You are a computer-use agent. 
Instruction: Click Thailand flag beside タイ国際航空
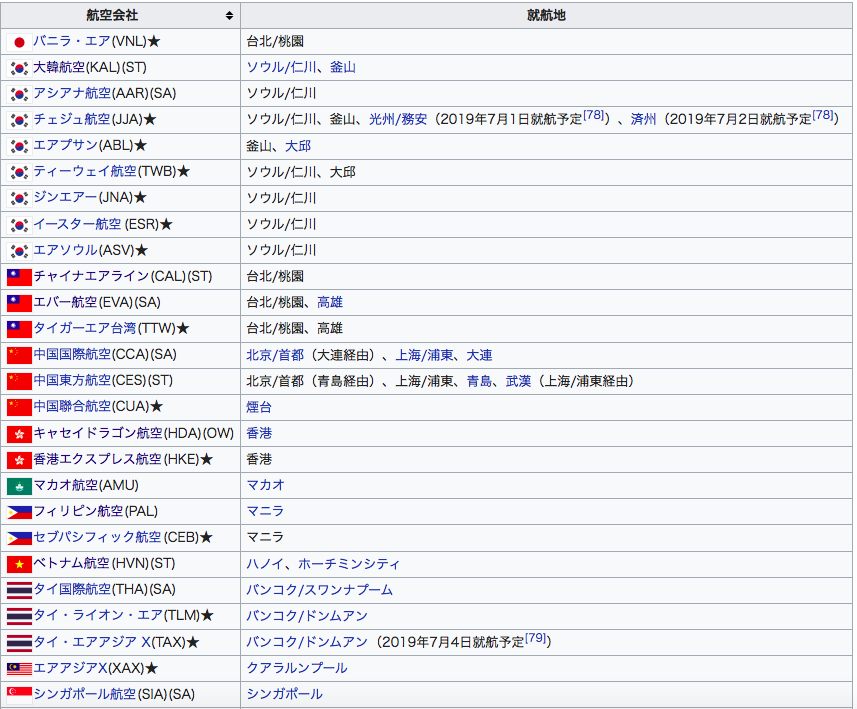(x=19, y=590)
